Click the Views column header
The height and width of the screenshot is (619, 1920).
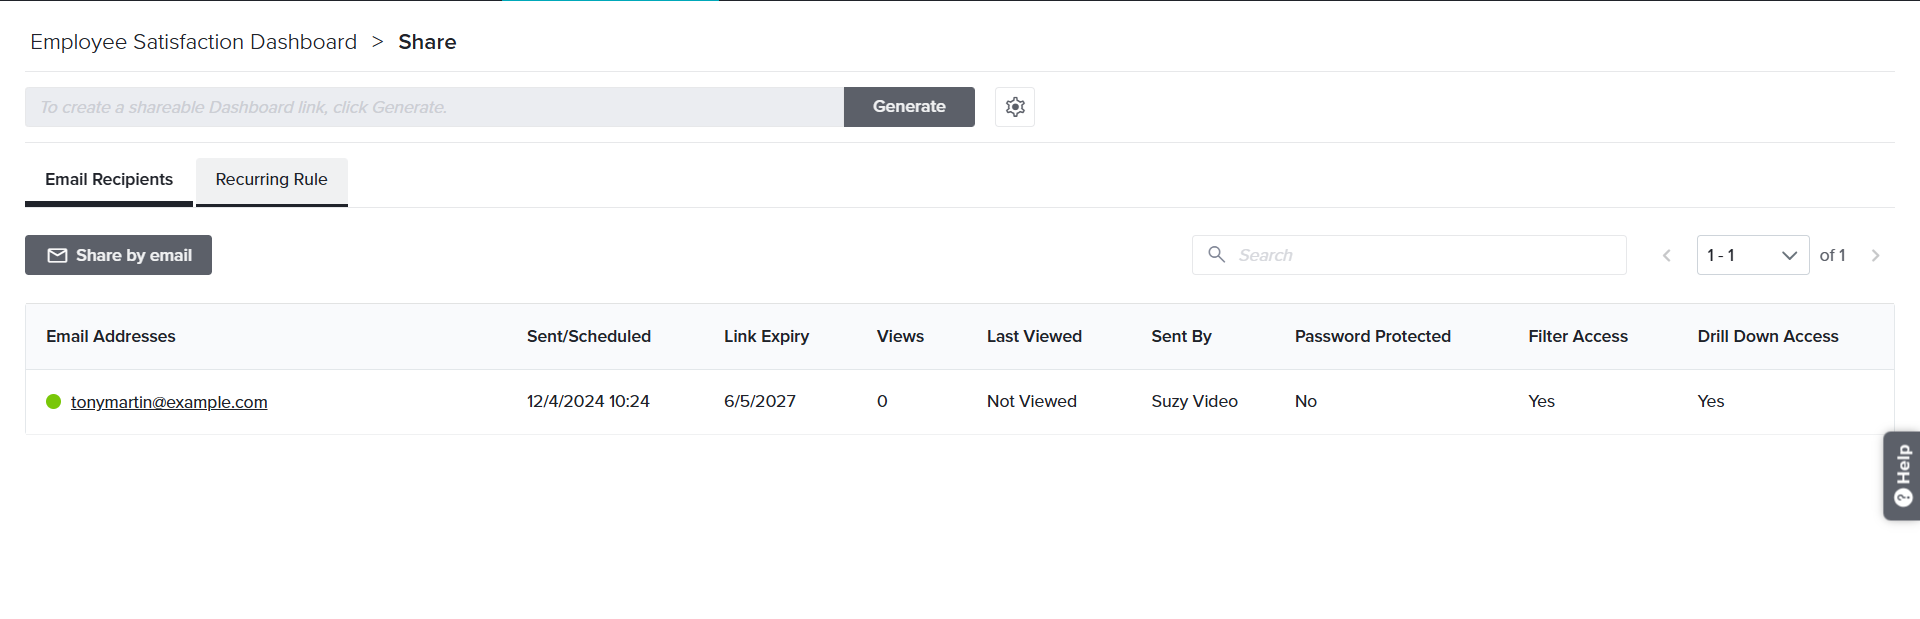coord(900,337)
